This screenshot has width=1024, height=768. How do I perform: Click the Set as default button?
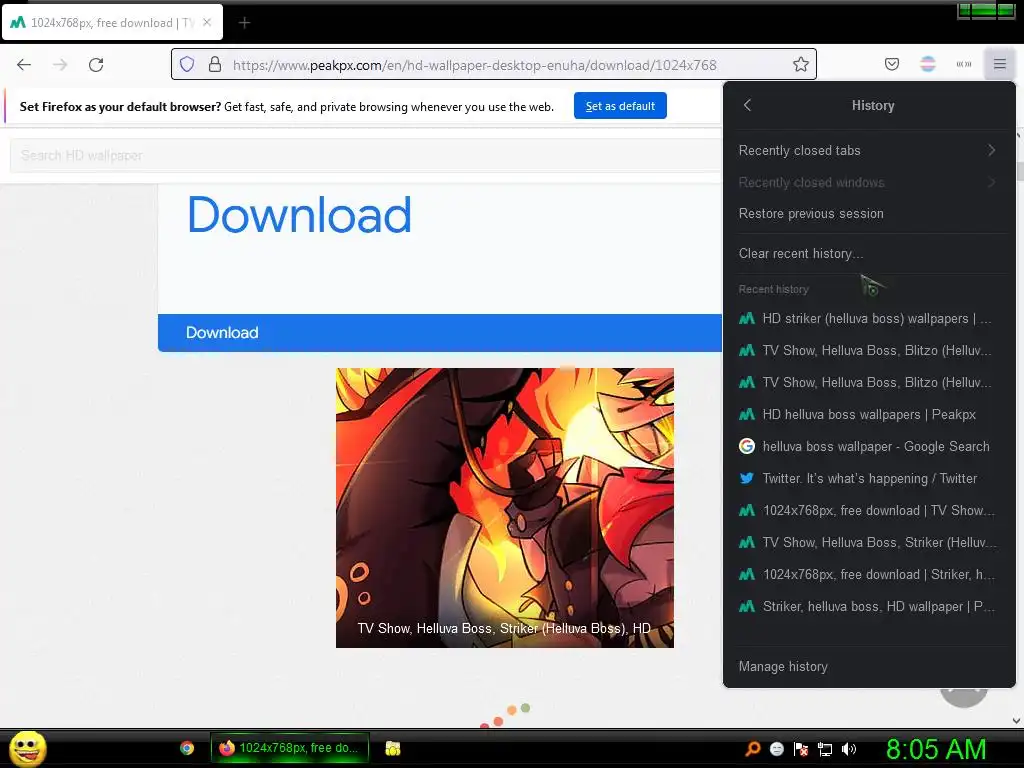click(x=620, y=106)
